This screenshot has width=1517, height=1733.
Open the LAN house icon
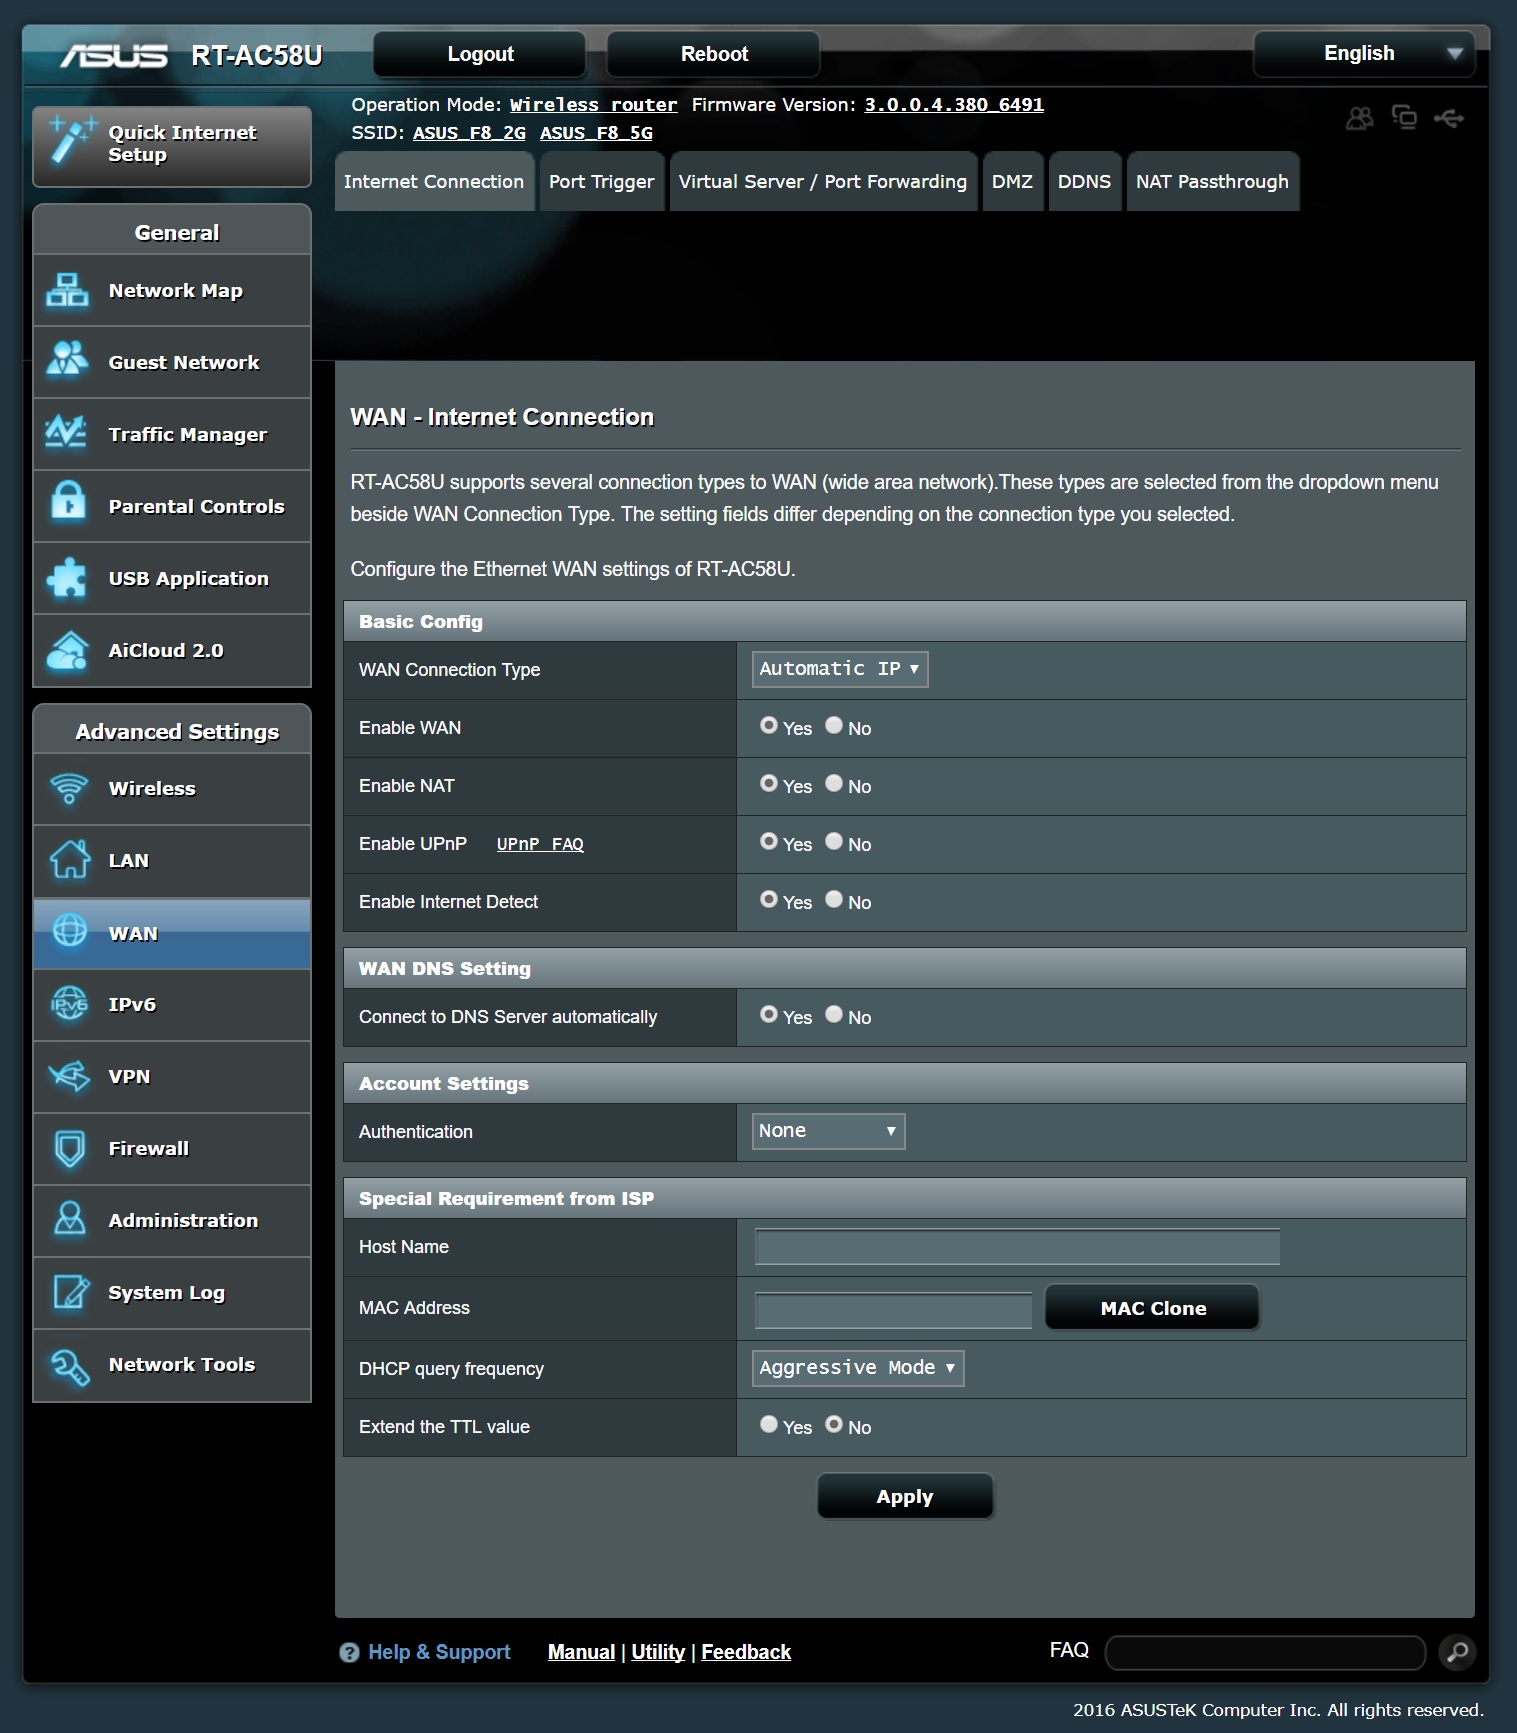tap(69, 860)
